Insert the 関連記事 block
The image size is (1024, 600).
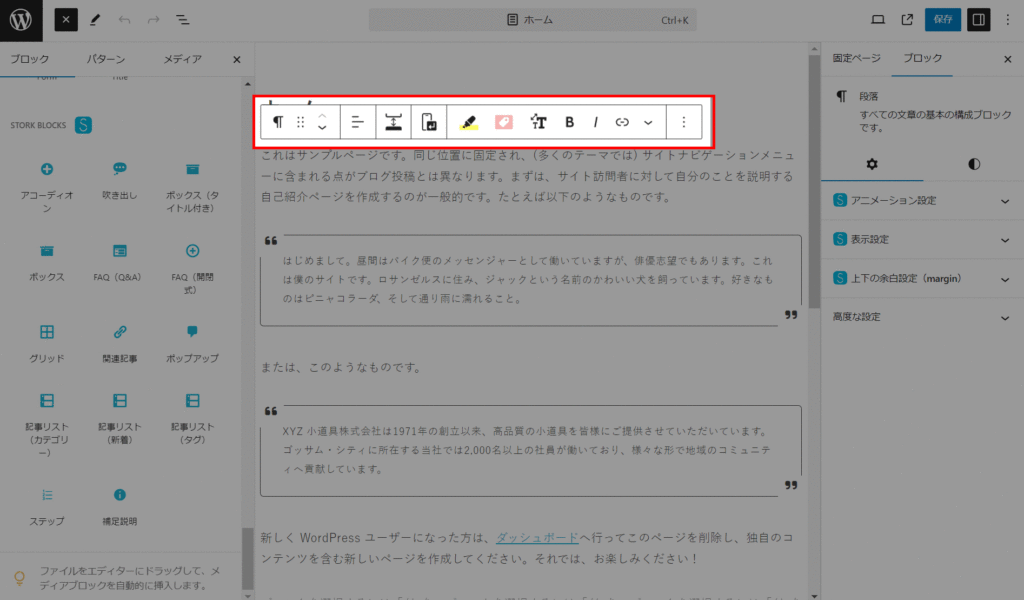pyautogui.click(x=120, y=343)
